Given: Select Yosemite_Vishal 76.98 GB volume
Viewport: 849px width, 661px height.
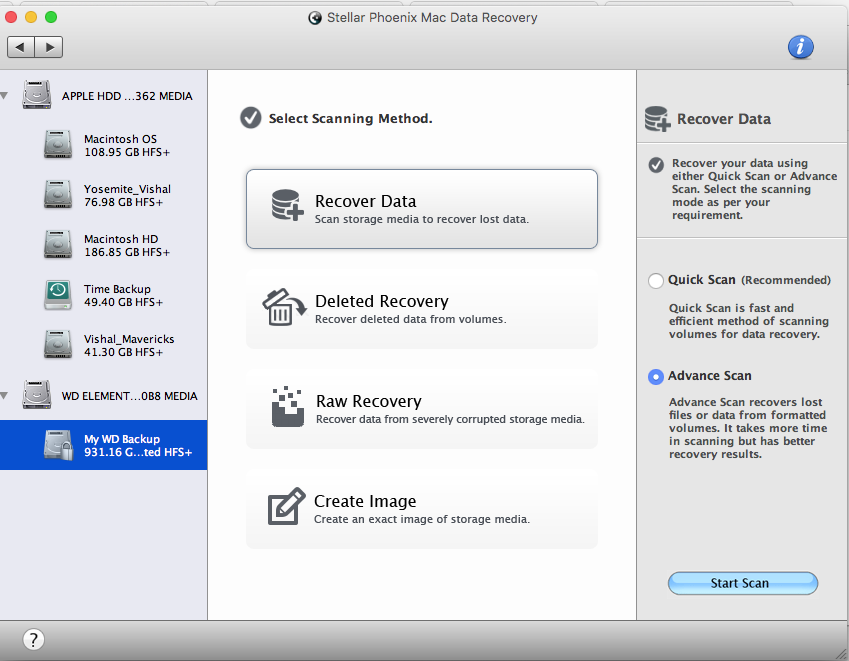Looking at the screenshot, I should point(103,195).
